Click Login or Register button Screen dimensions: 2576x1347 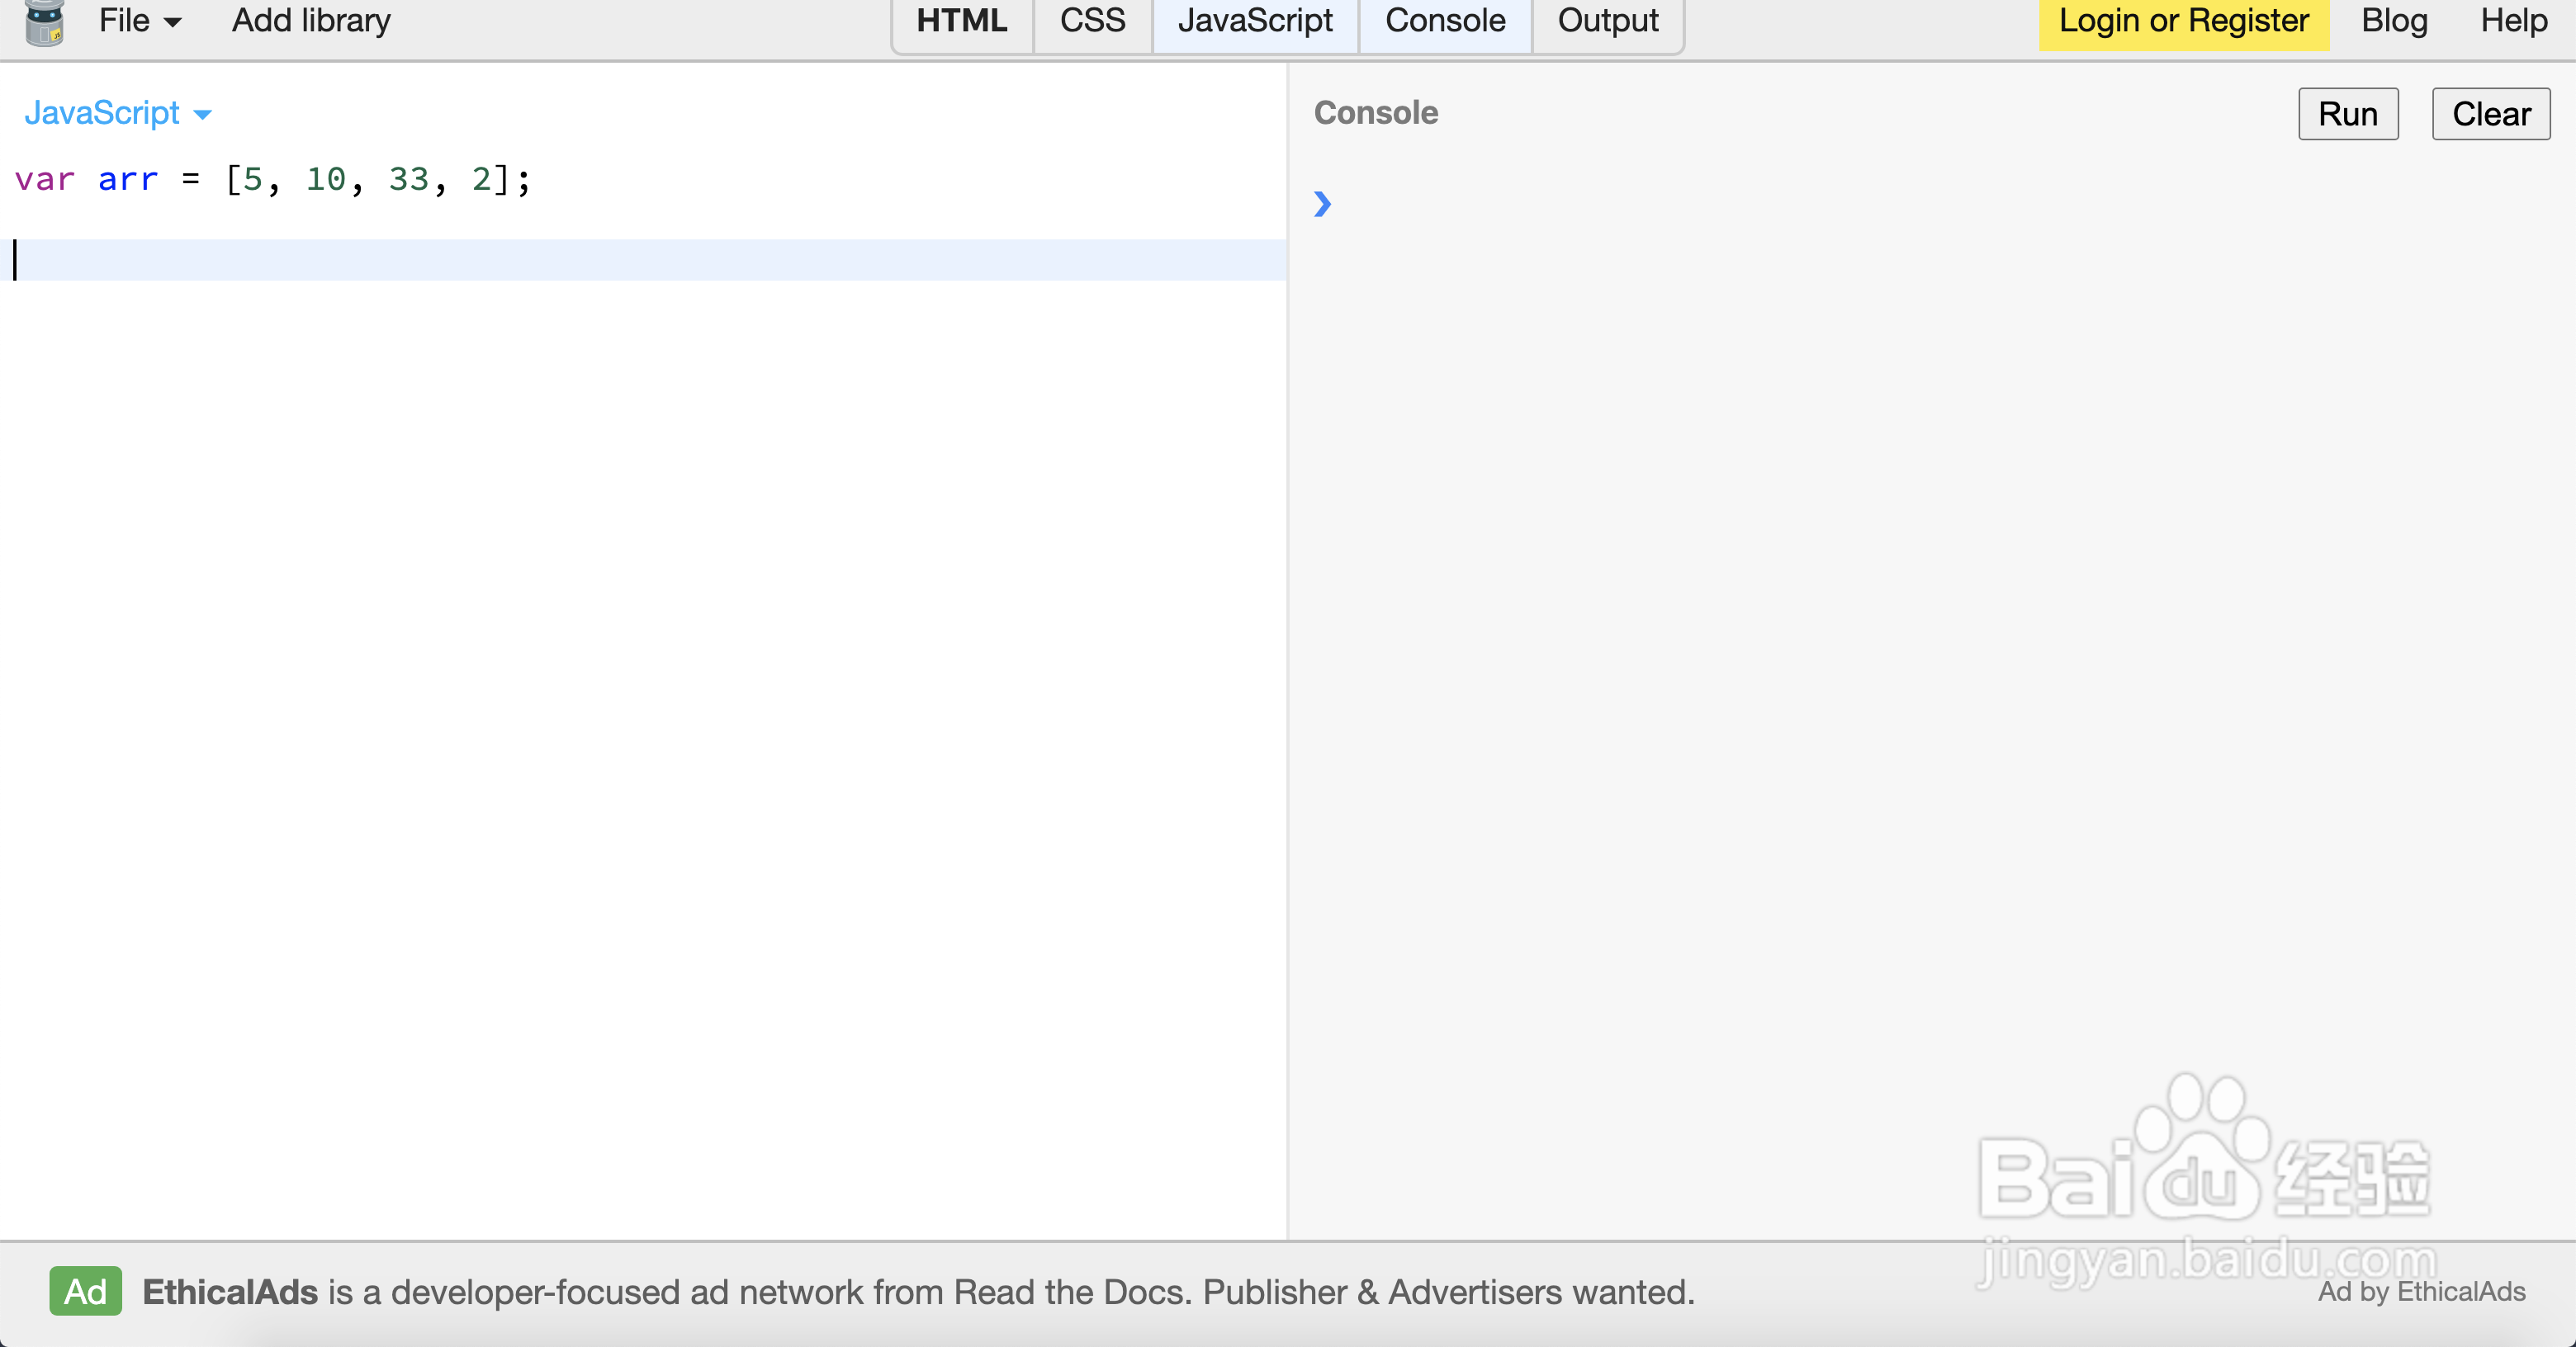pos(2183,21)
